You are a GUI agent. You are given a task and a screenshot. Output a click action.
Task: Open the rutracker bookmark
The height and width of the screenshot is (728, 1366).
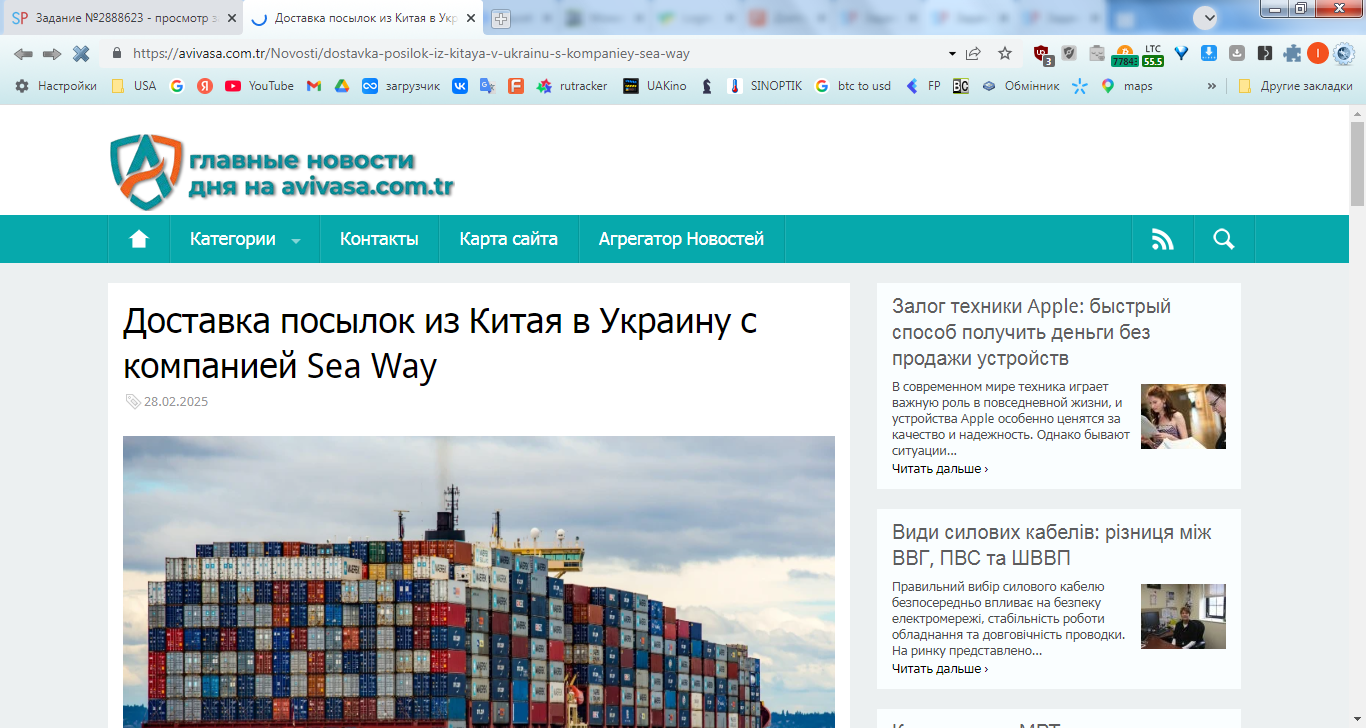click(571, 86)
